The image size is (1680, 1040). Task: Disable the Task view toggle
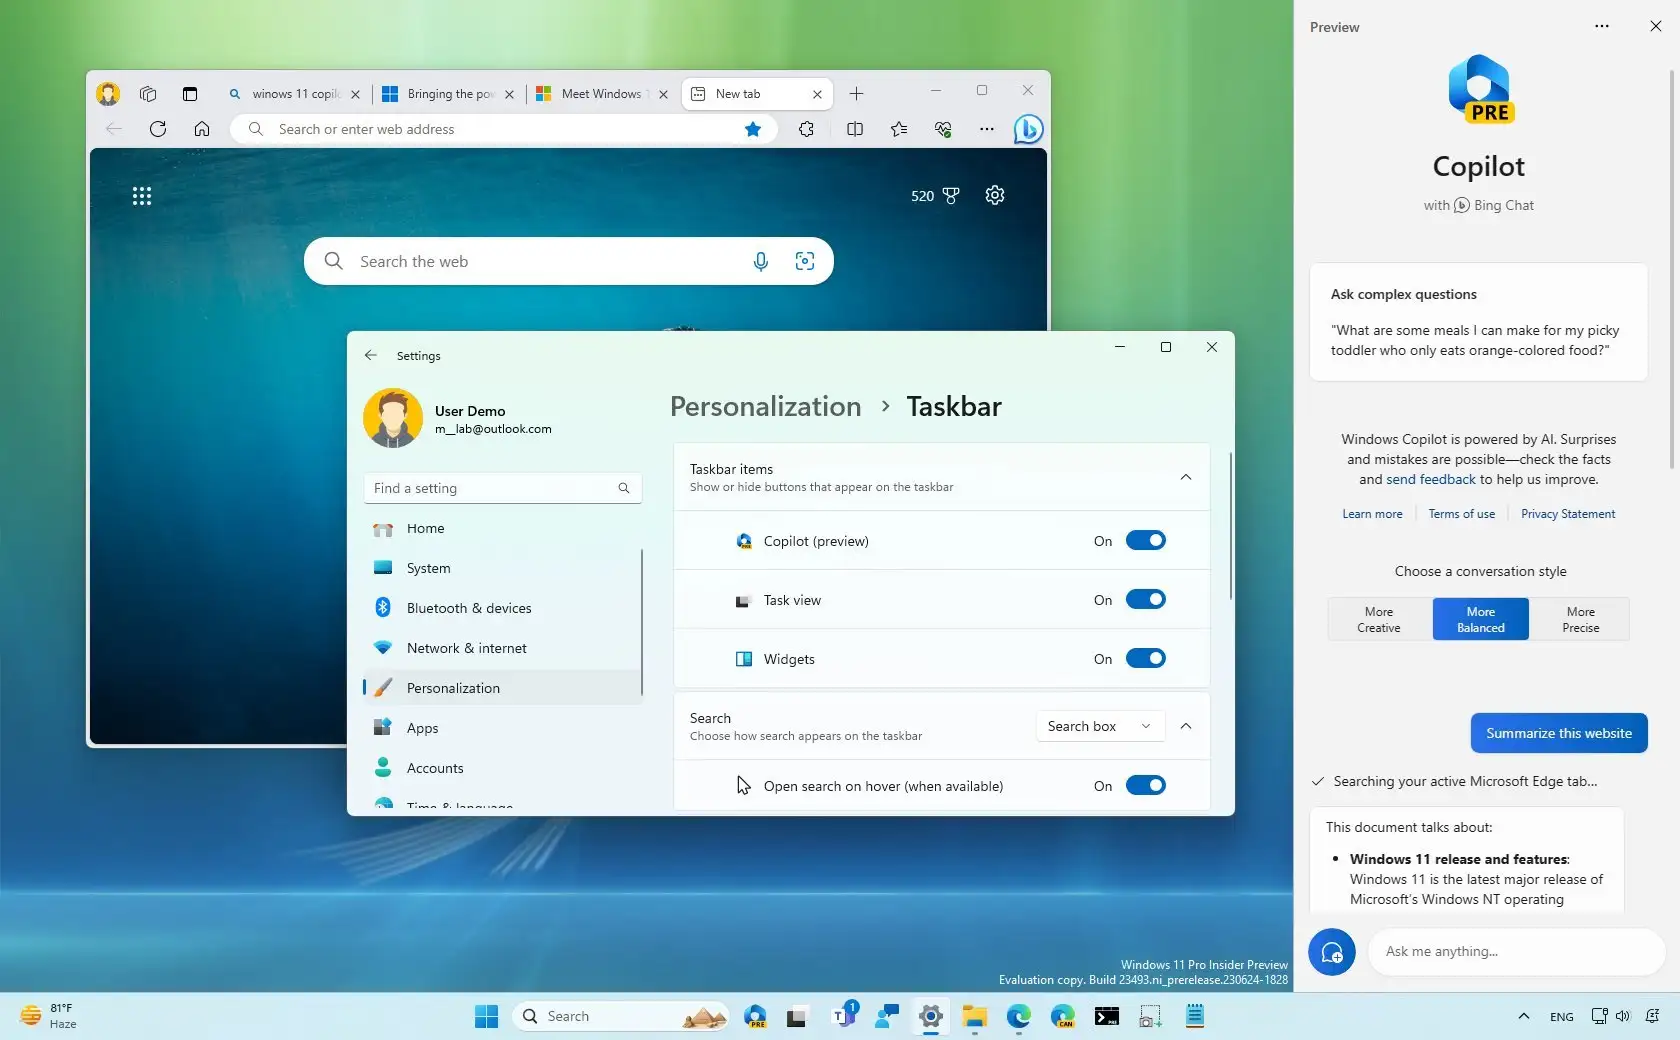(1146, 599)
